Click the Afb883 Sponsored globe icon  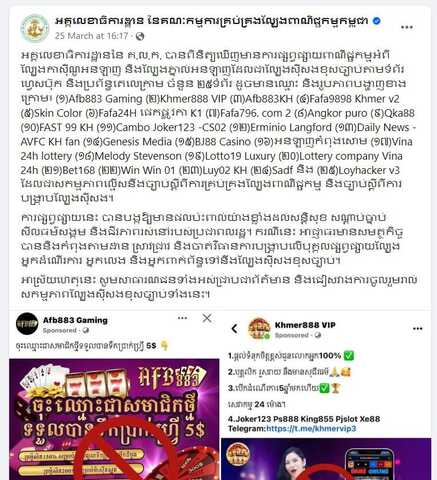point(86,330)
